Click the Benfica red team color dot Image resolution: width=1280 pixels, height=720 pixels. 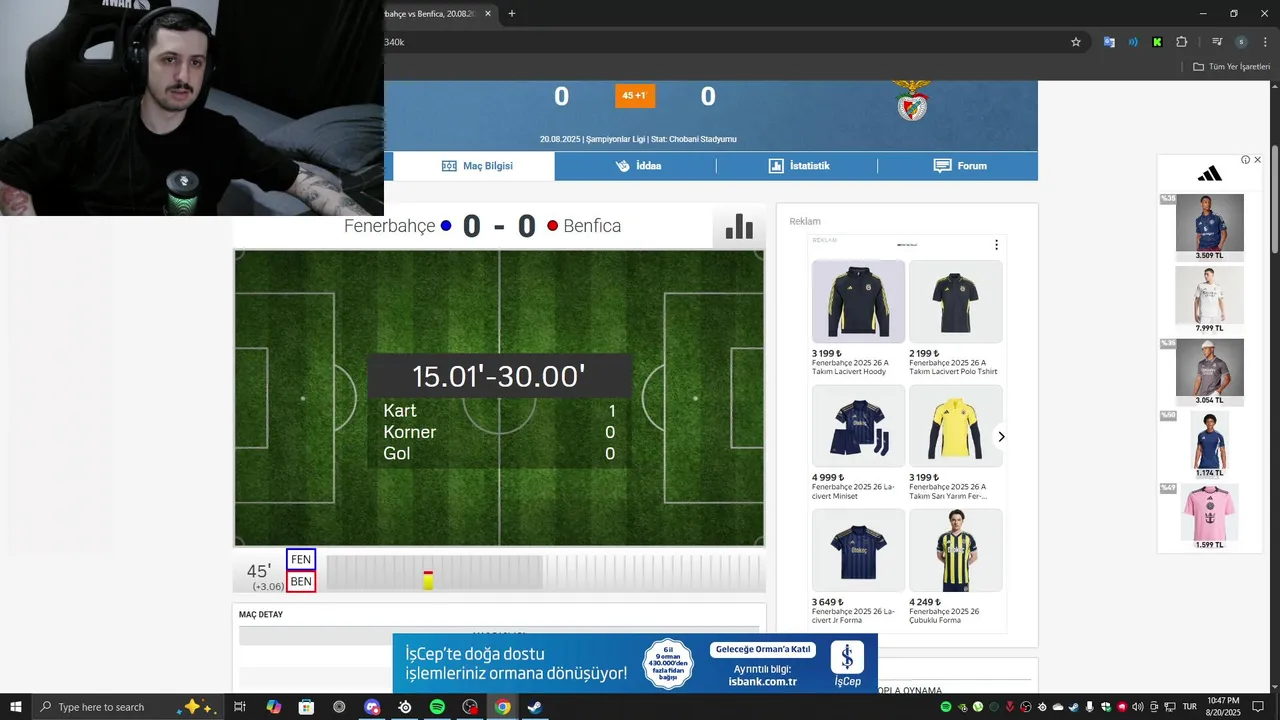552,226
